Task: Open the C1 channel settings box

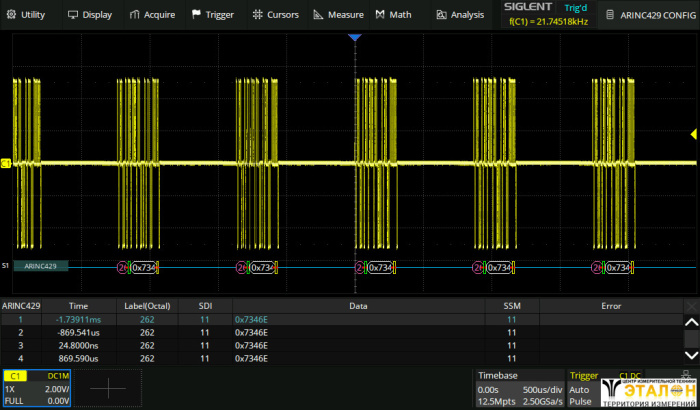Action: (x=36, y=388)
